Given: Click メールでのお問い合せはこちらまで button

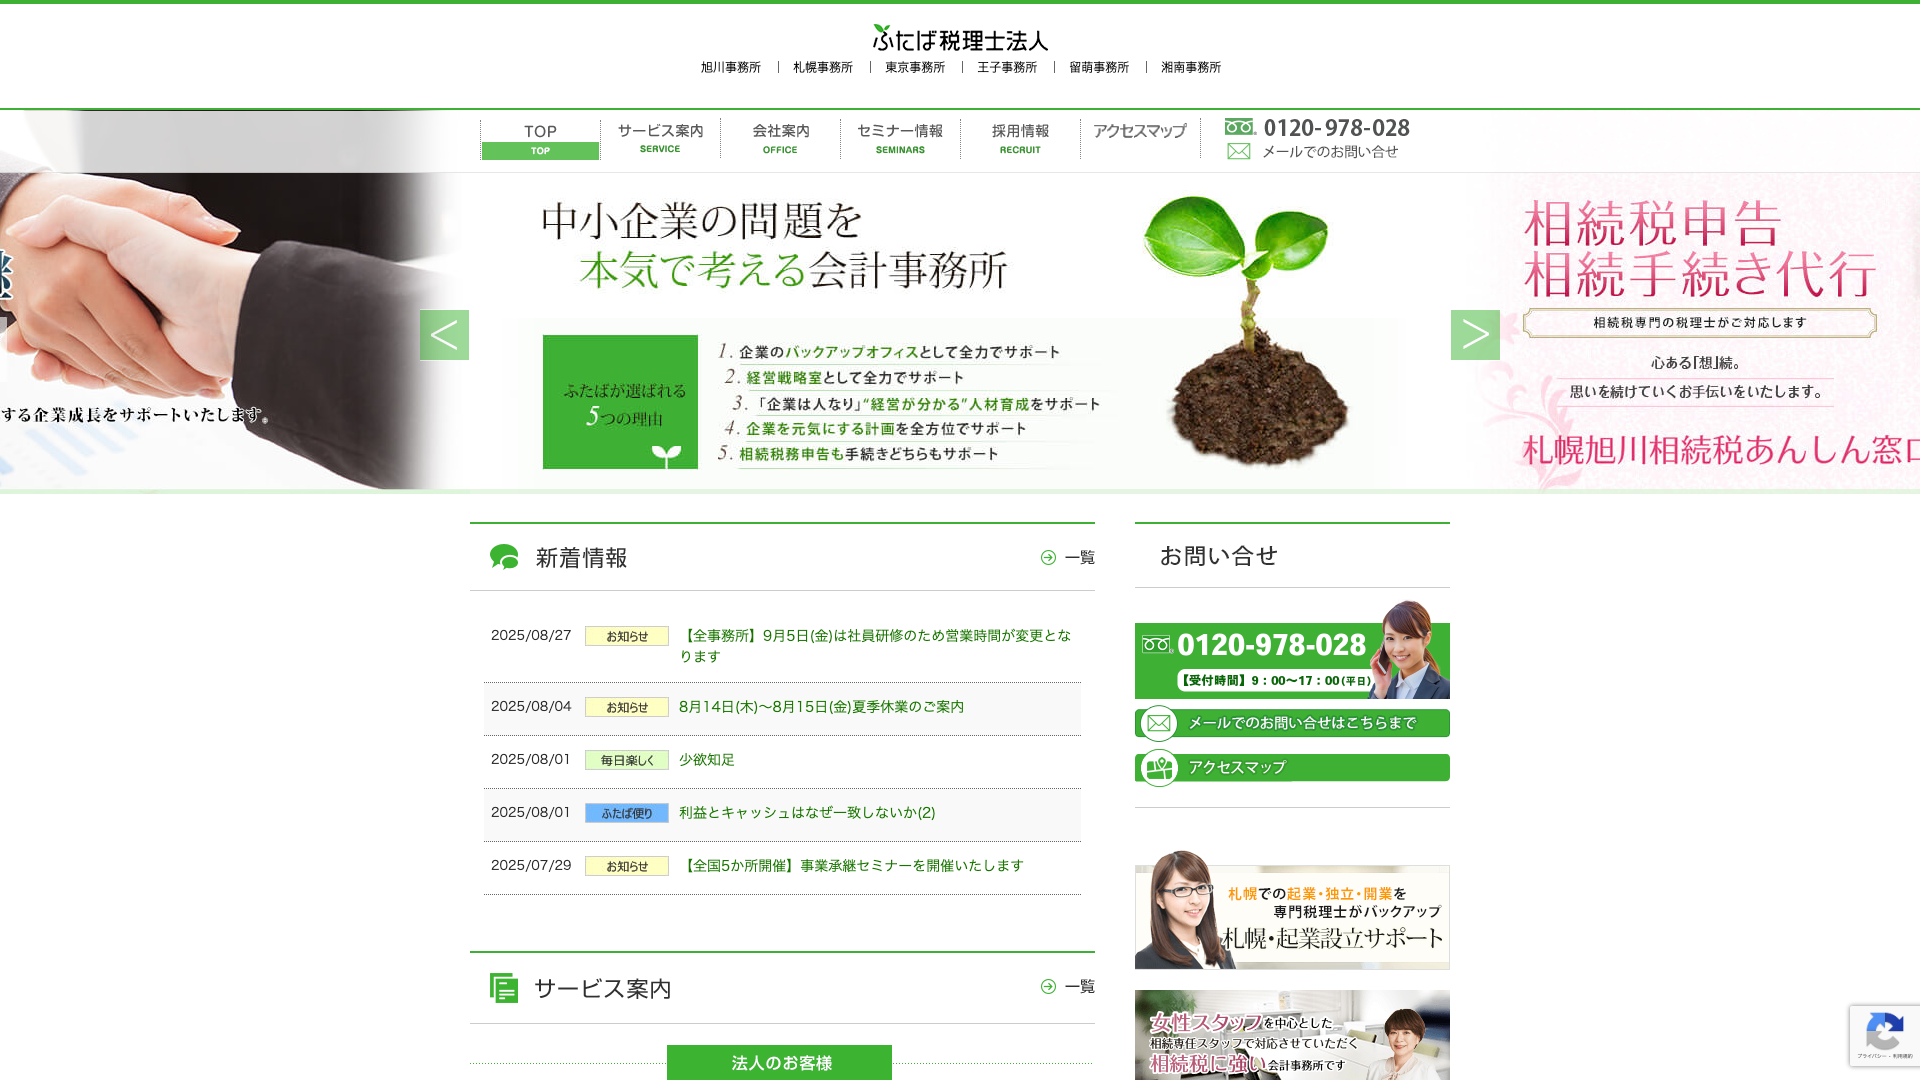Looking at the screenshot, I should [1292, 723].
